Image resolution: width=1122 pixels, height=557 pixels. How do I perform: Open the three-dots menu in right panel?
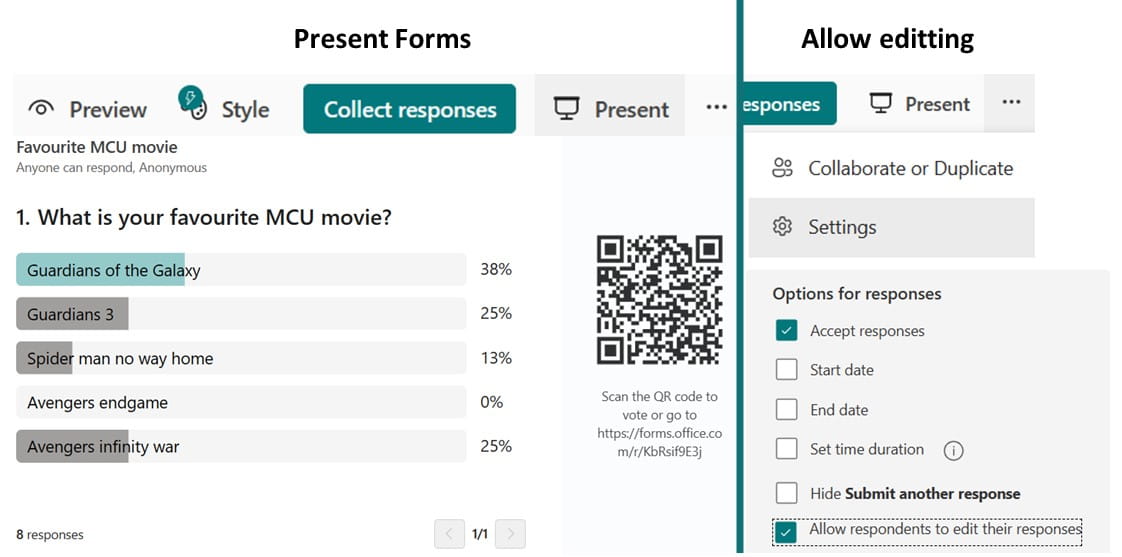click(1011, 103)
